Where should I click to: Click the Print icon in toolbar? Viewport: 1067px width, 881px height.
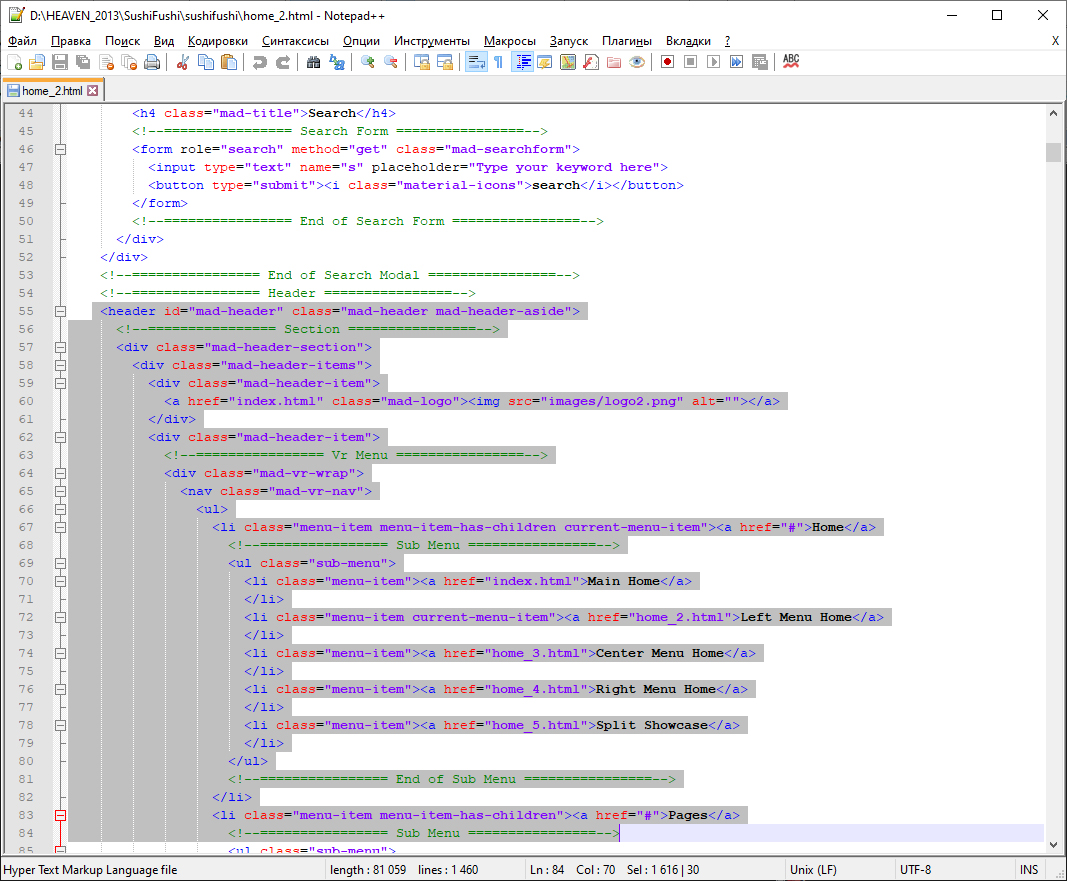point(152,62)
